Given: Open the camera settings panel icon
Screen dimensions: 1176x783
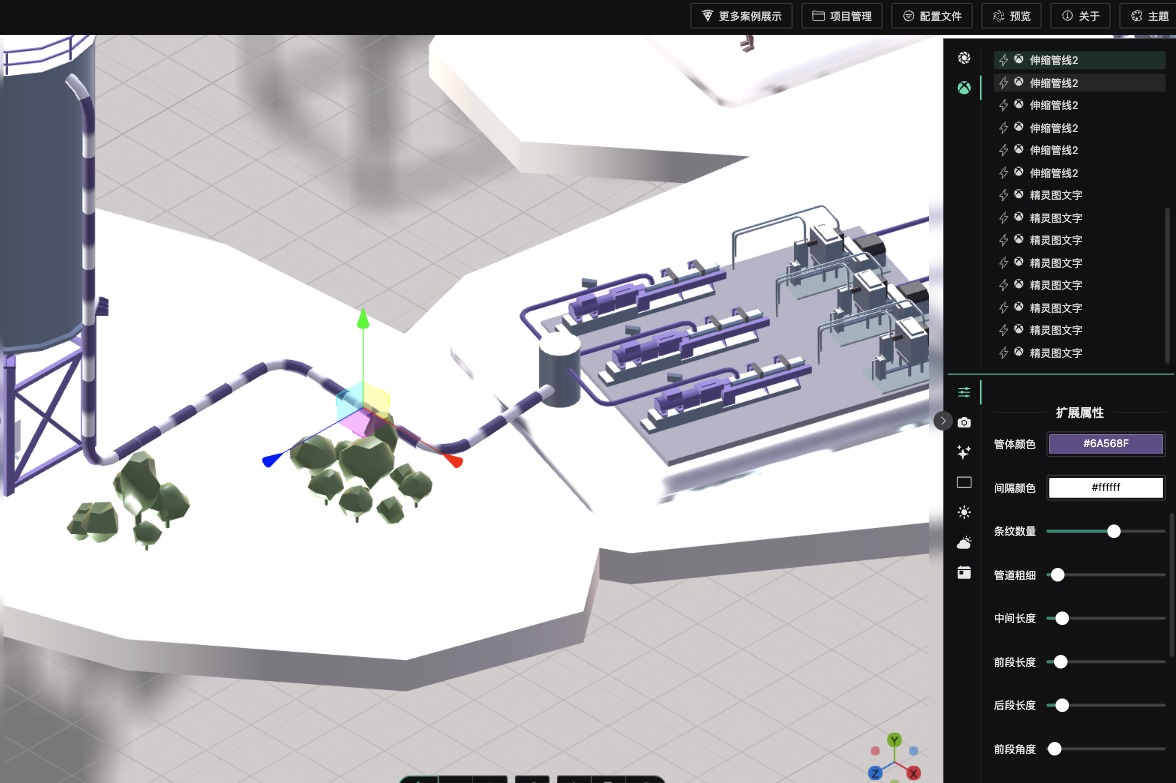Looking at the screenshot, I should click(964, 423).
